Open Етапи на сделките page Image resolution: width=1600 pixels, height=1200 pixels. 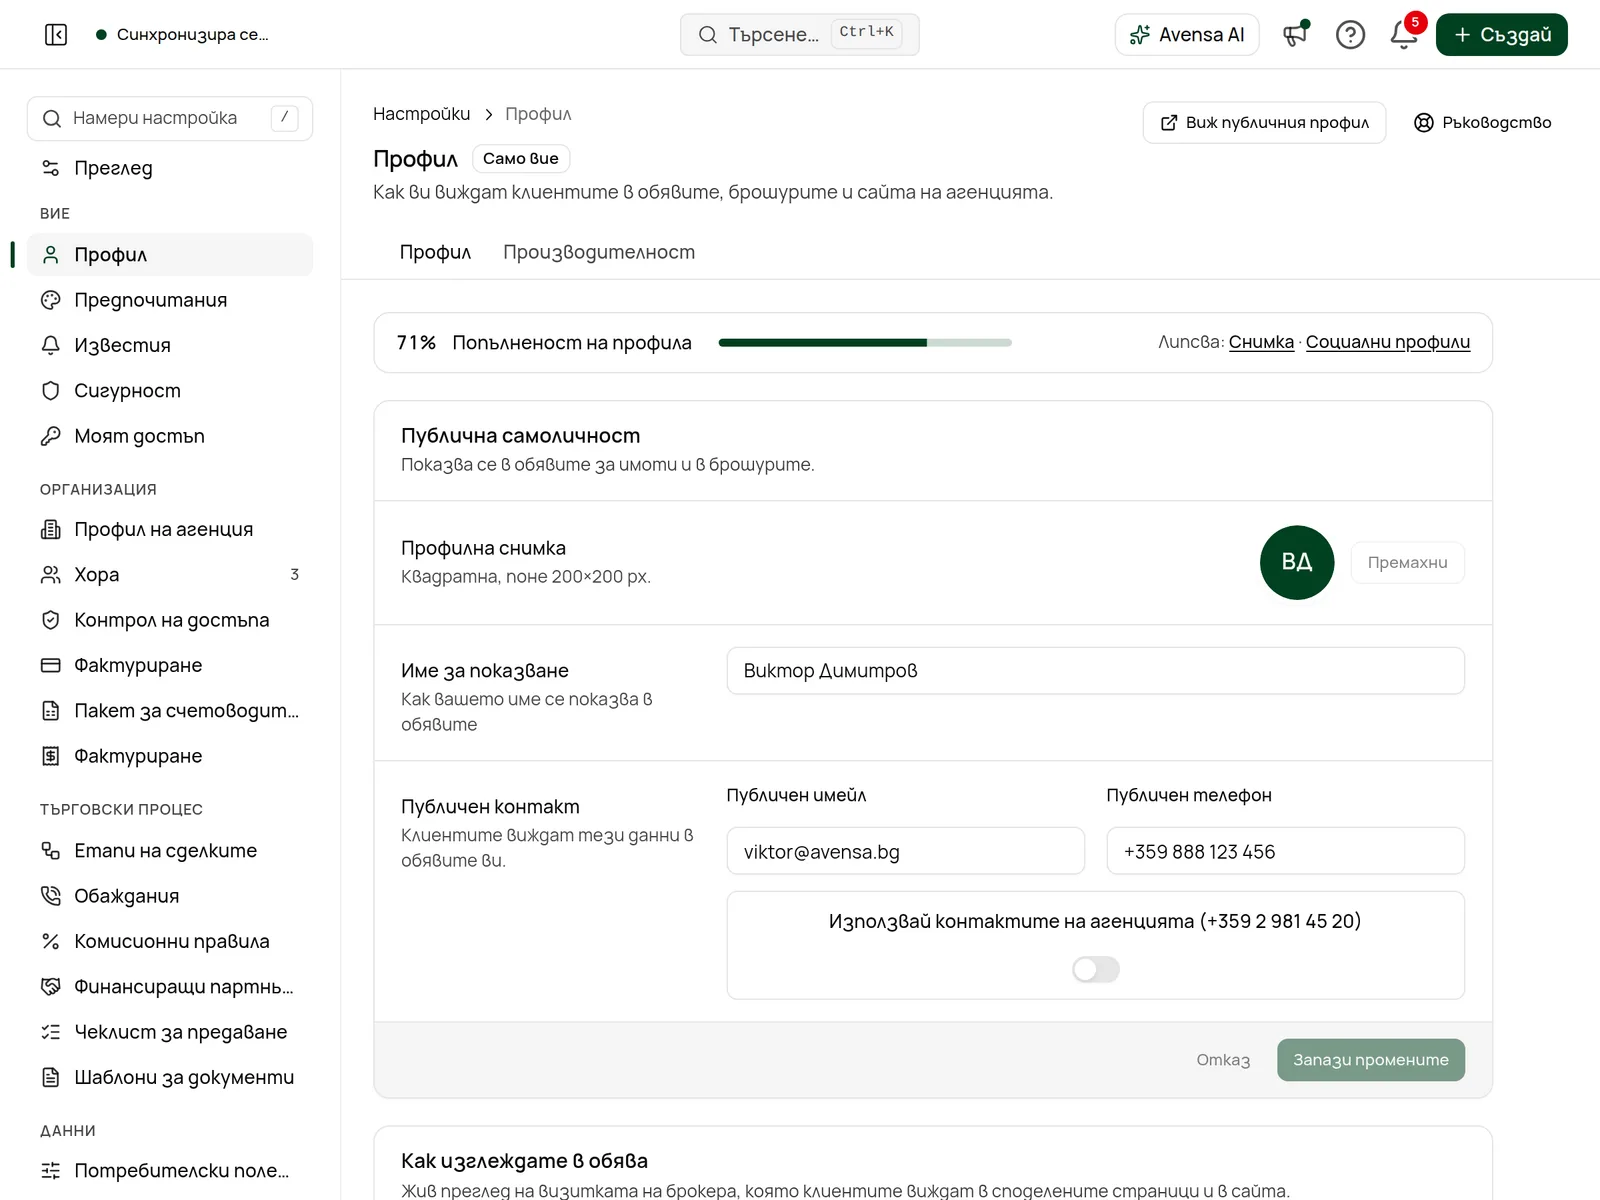[170, 851]
